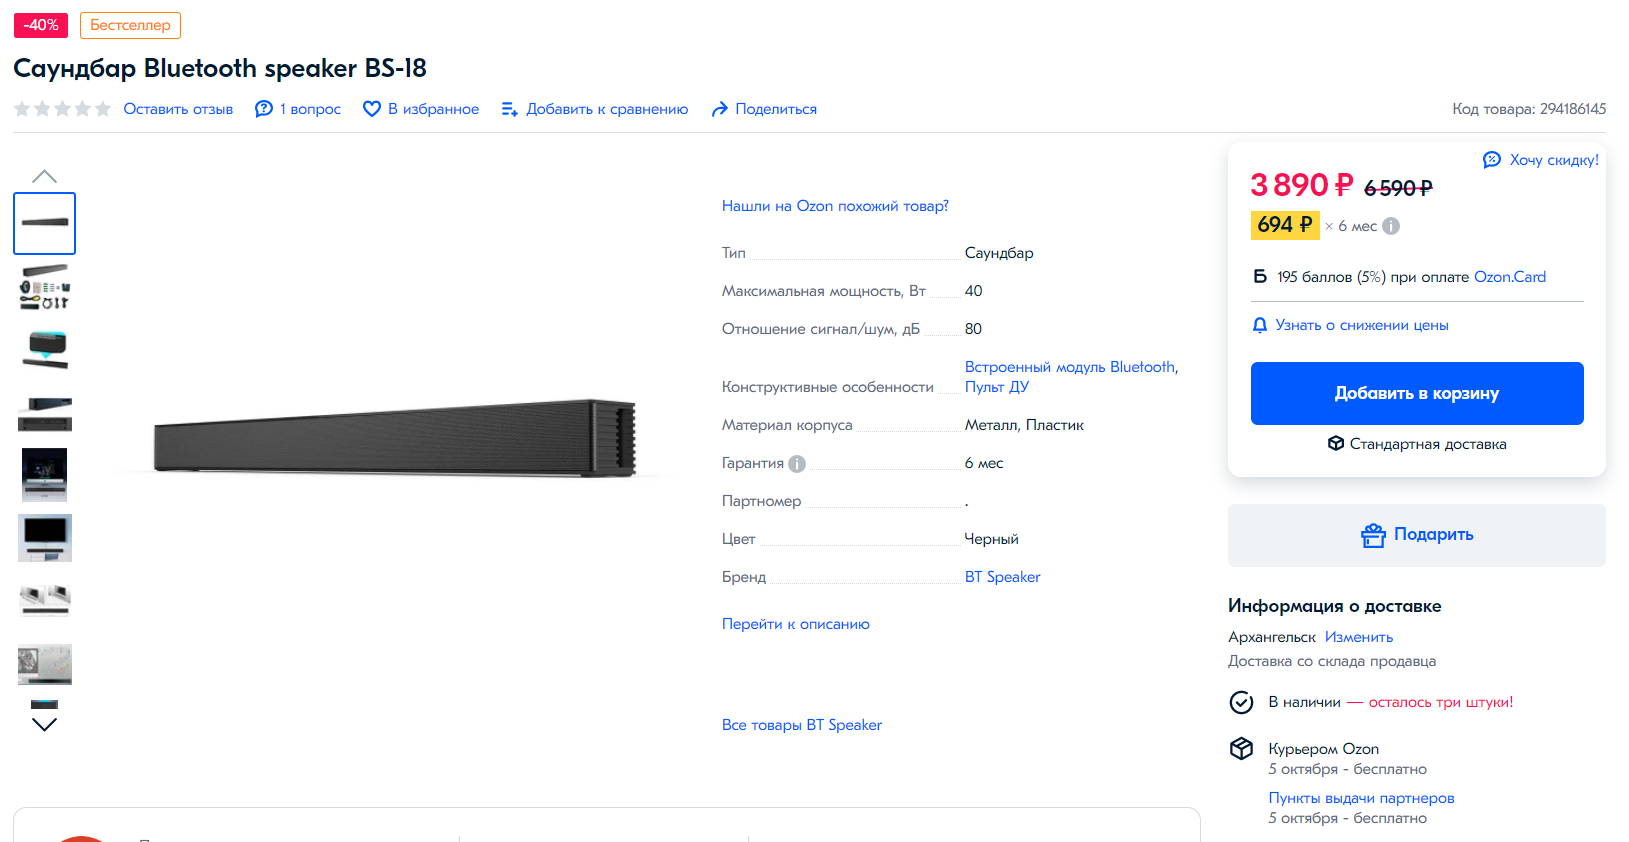Screen dimensions: 1629x842
Task: Click the bell icon for price drop alerts
Action: [1260, 325]
